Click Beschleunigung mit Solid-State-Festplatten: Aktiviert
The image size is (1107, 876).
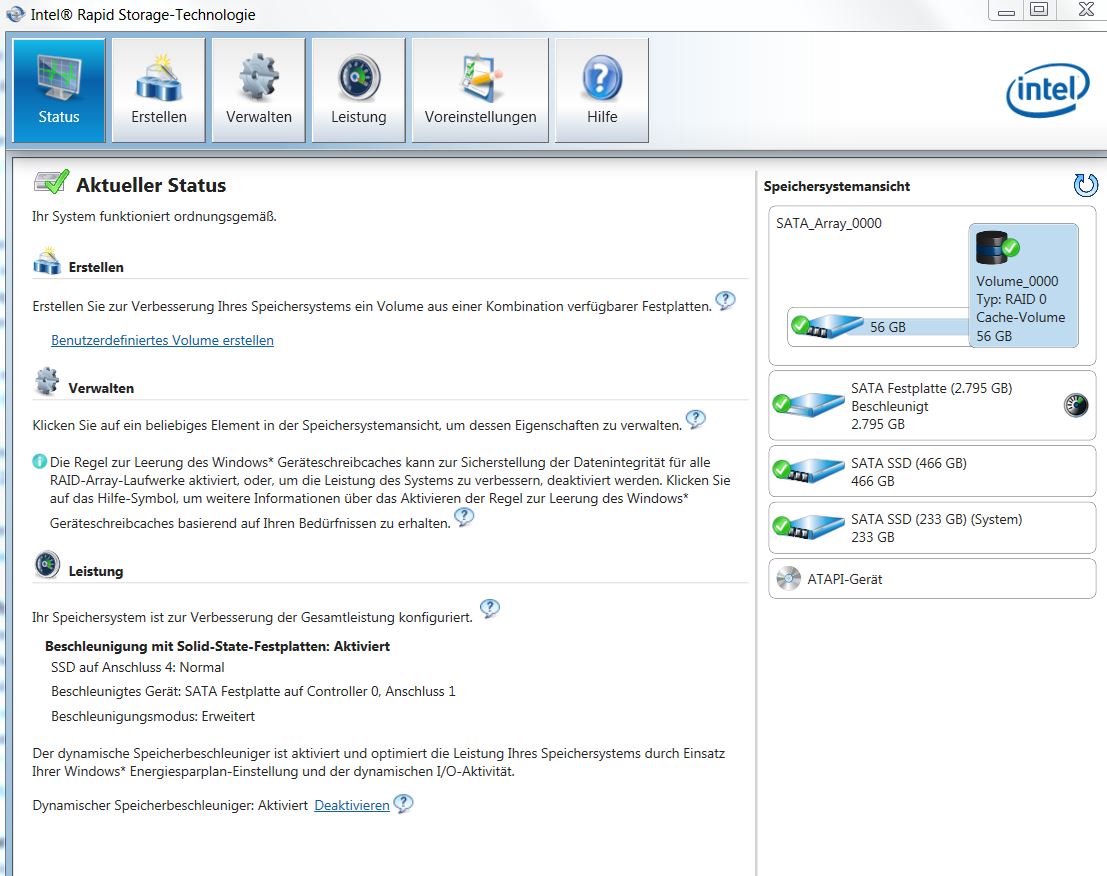coord(217,647)
